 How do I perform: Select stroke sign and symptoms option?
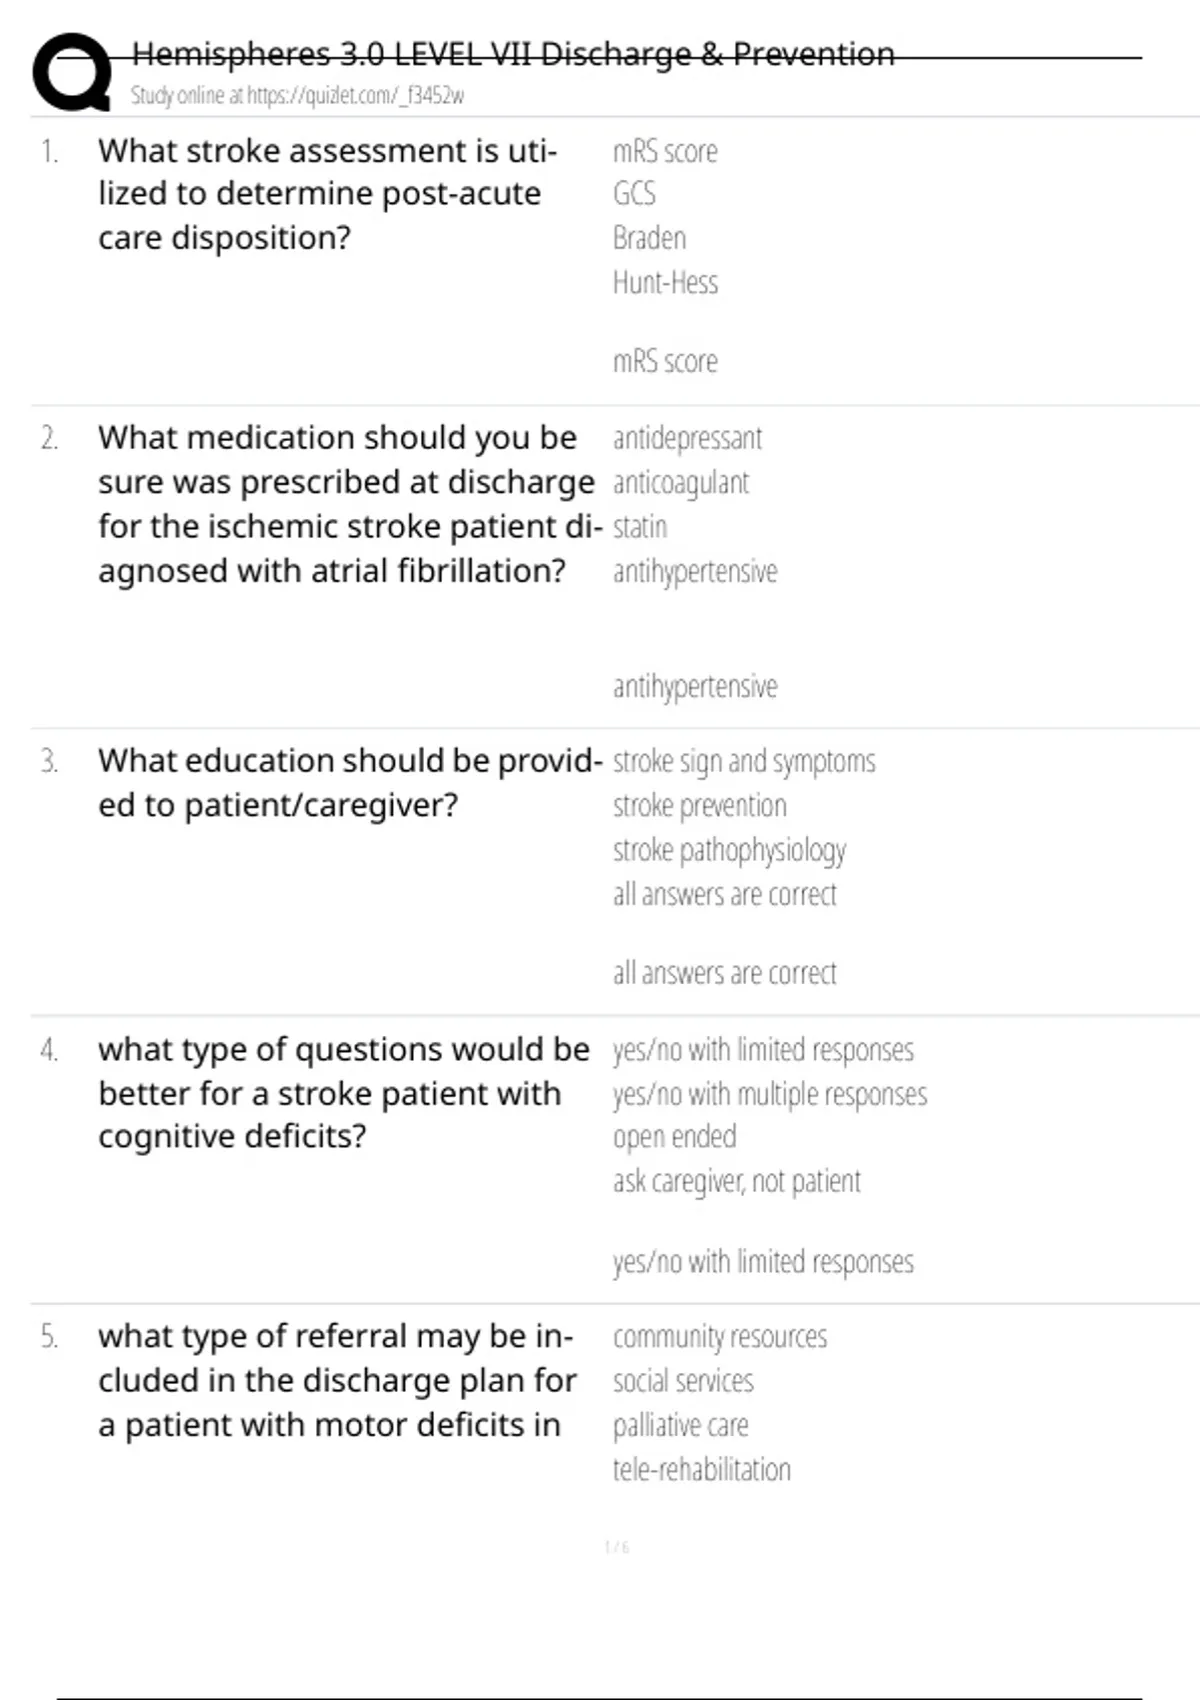click(744, 762)
